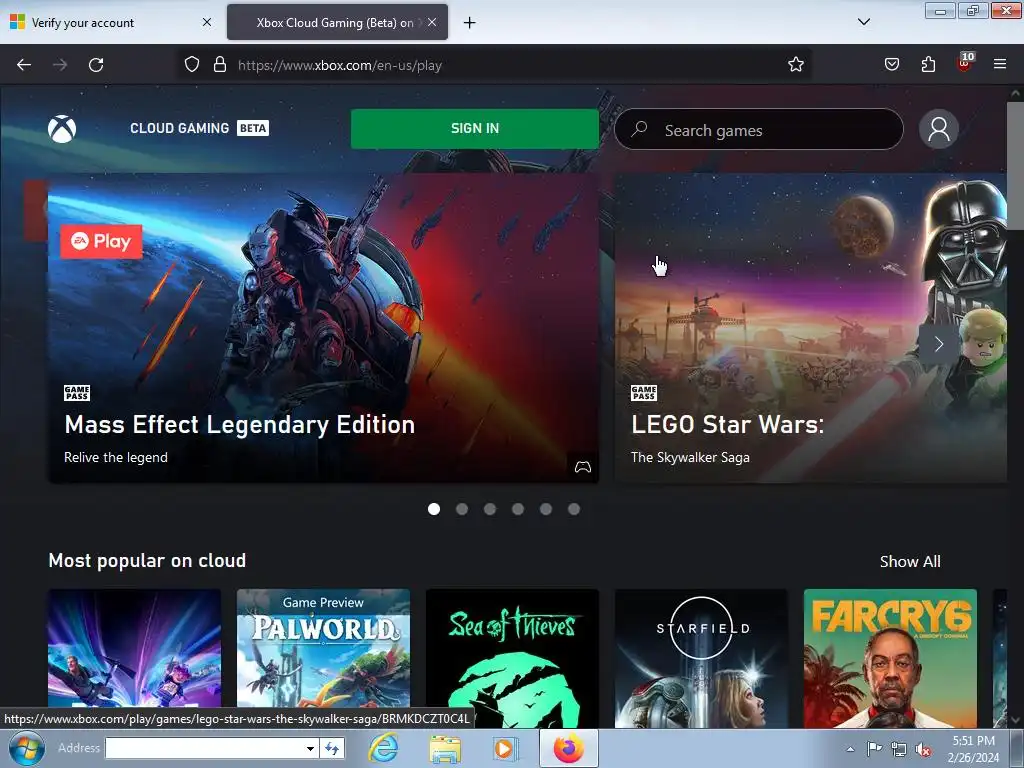1024x768 pixels.
Task: Select the third carousel dot
Action: click(x=490, y=509)
